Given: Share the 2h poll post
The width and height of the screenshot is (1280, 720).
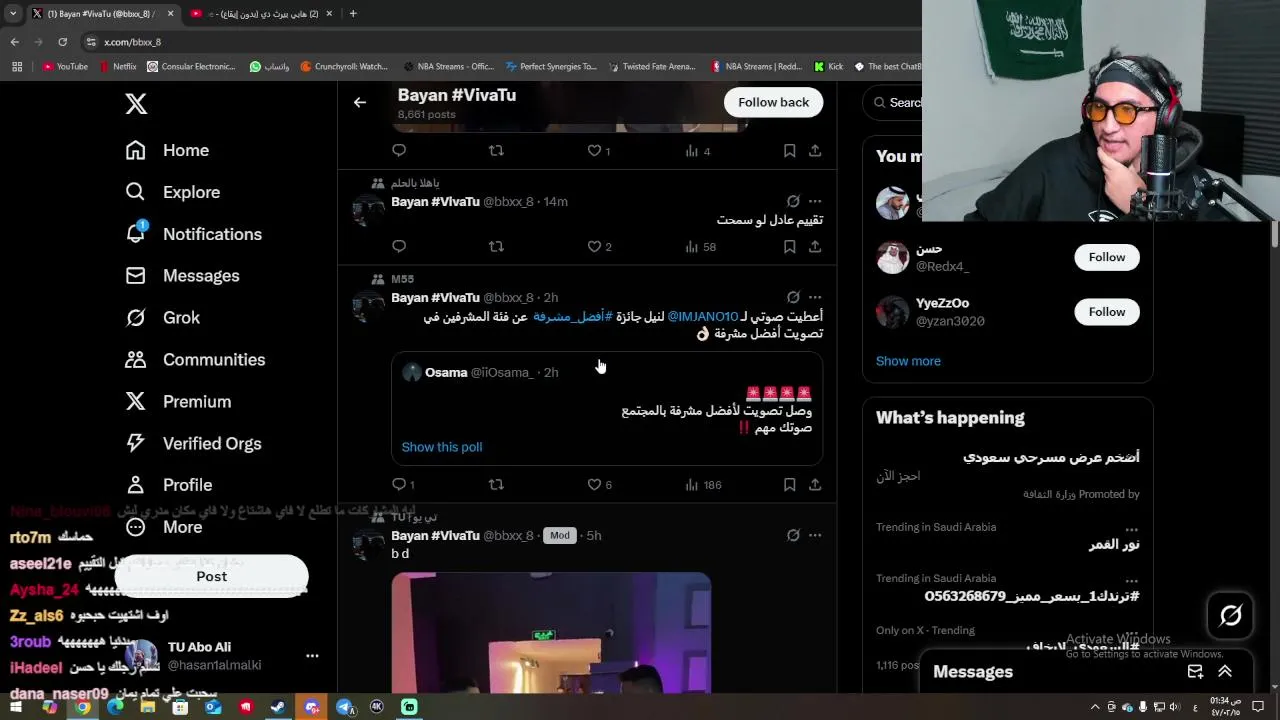Looking at the screenshot, I should tap(815, 485).
